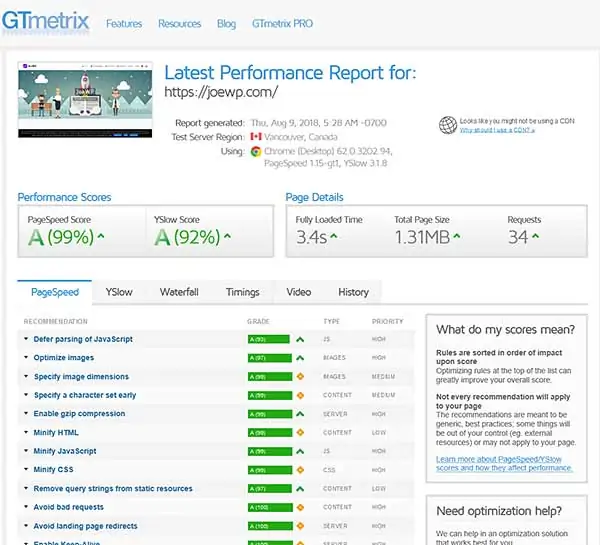Open the History tab
This screenshot has width=600, height=545.
pos(354,292)
